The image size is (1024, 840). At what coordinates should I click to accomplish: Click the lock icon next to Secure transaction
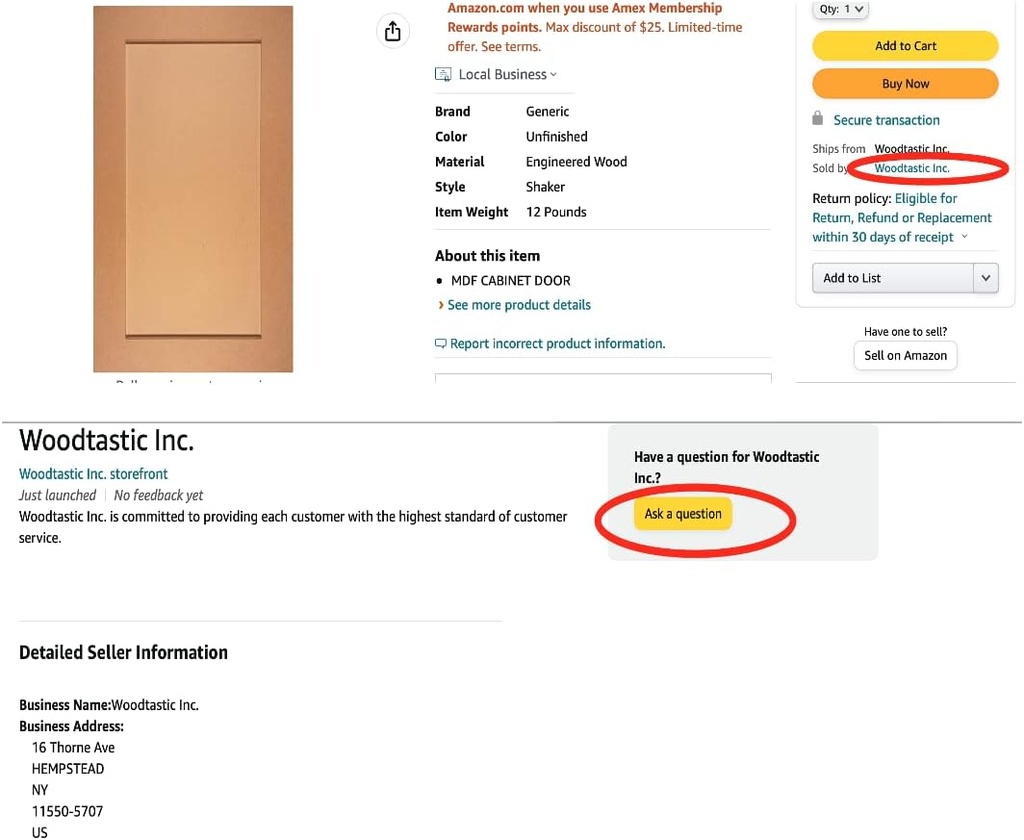[x=818, y=119]
